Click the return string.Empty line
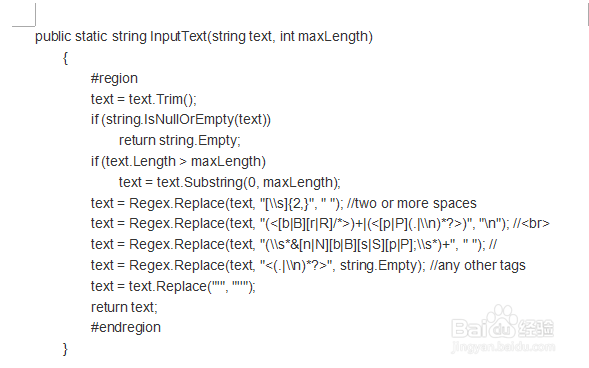This screenshot has width=589, height=368. tap(180, 140)
